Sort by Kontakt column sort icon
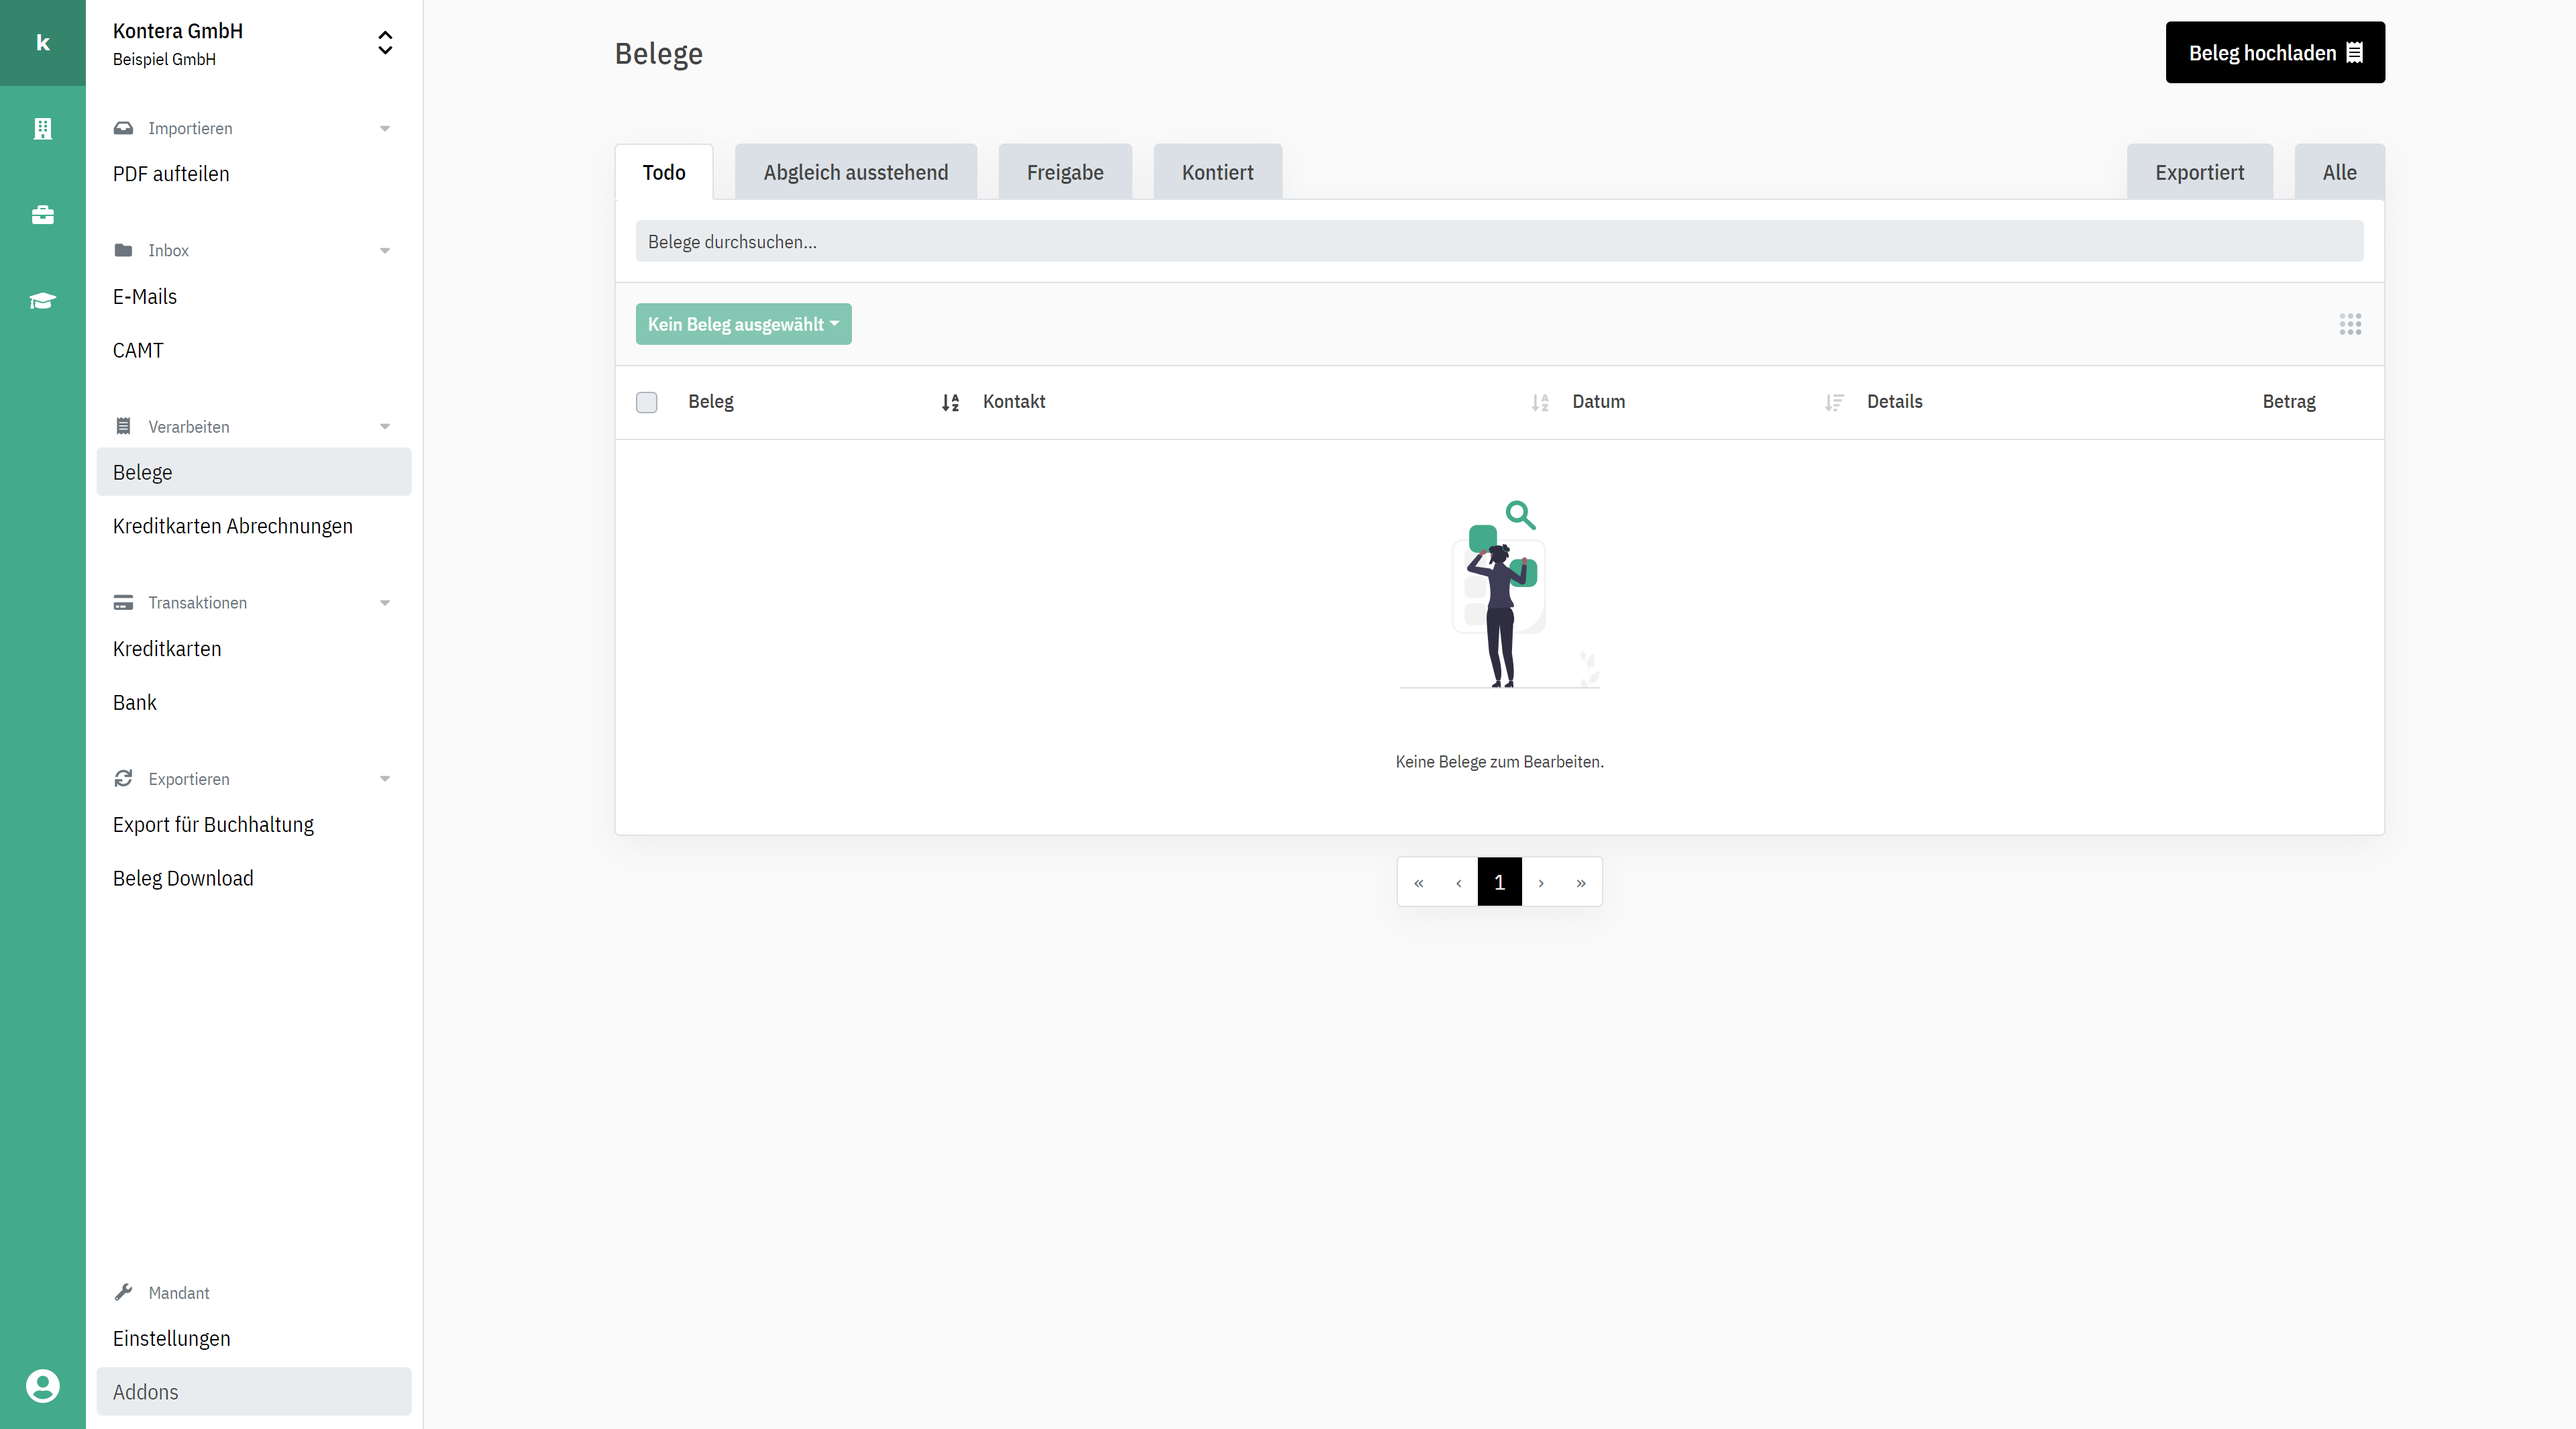Viewport: 2576px width, 1429px height. tap(1540, 402)
